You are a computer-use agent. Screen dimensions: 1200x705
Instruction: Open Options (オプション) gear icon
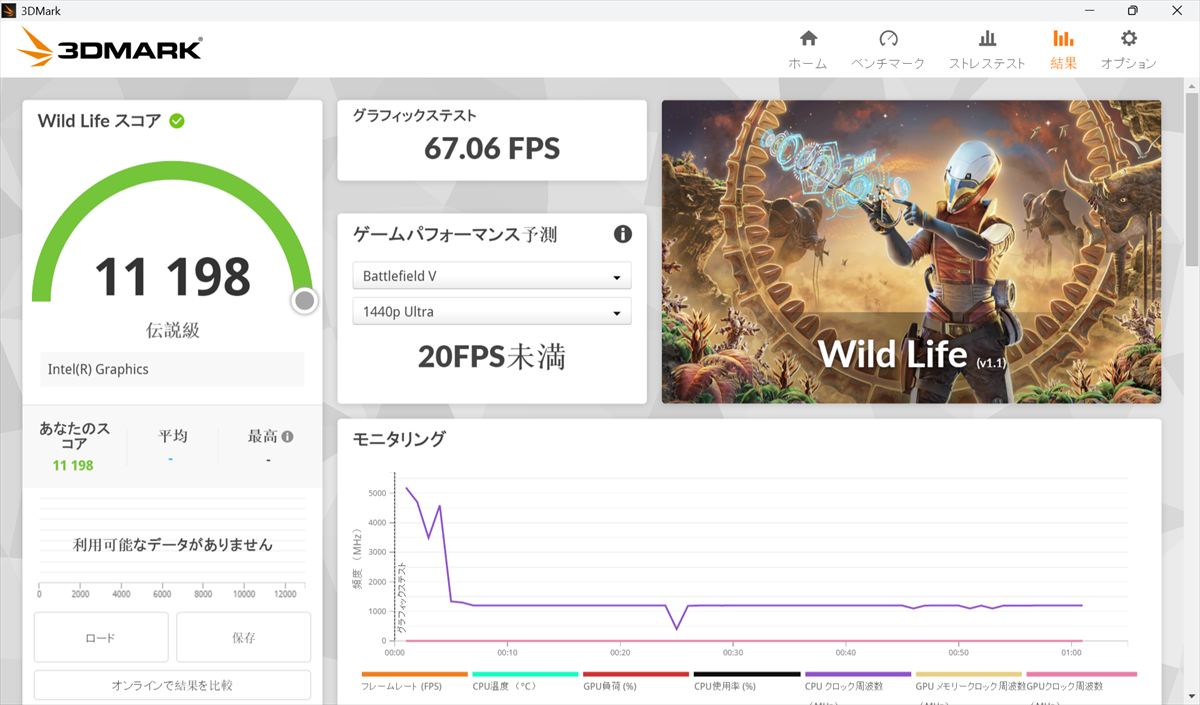coord(1128,40)
